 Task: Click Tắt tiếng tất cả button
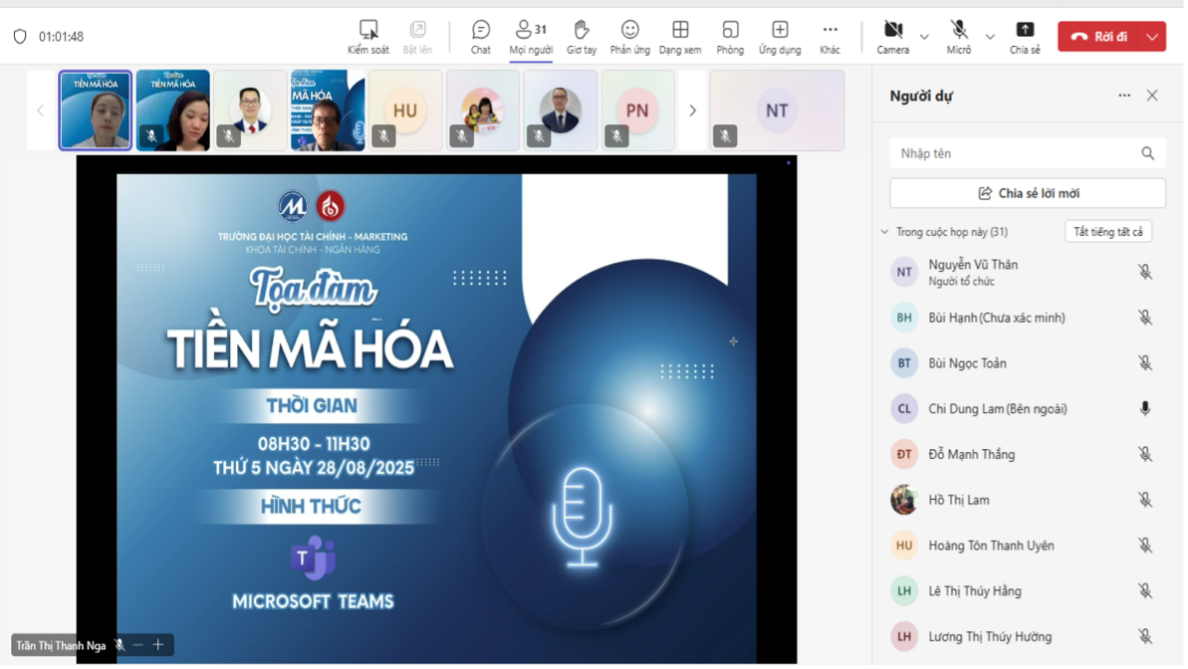(1108, 232)
